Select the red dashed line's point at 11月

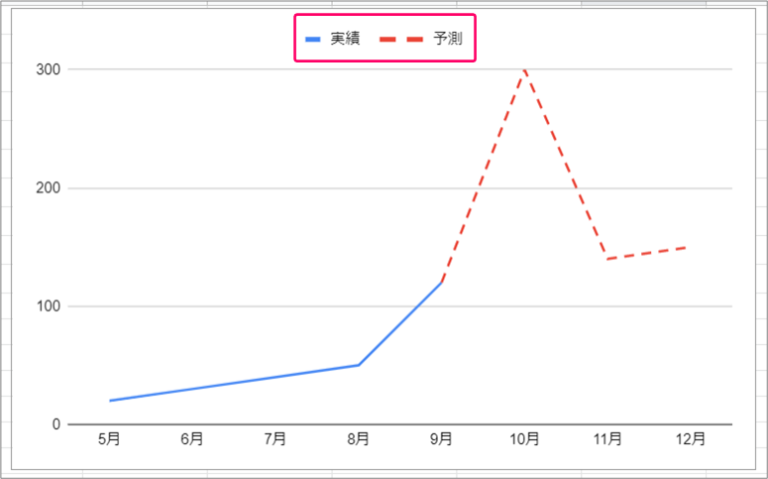(x=607, y=259)
